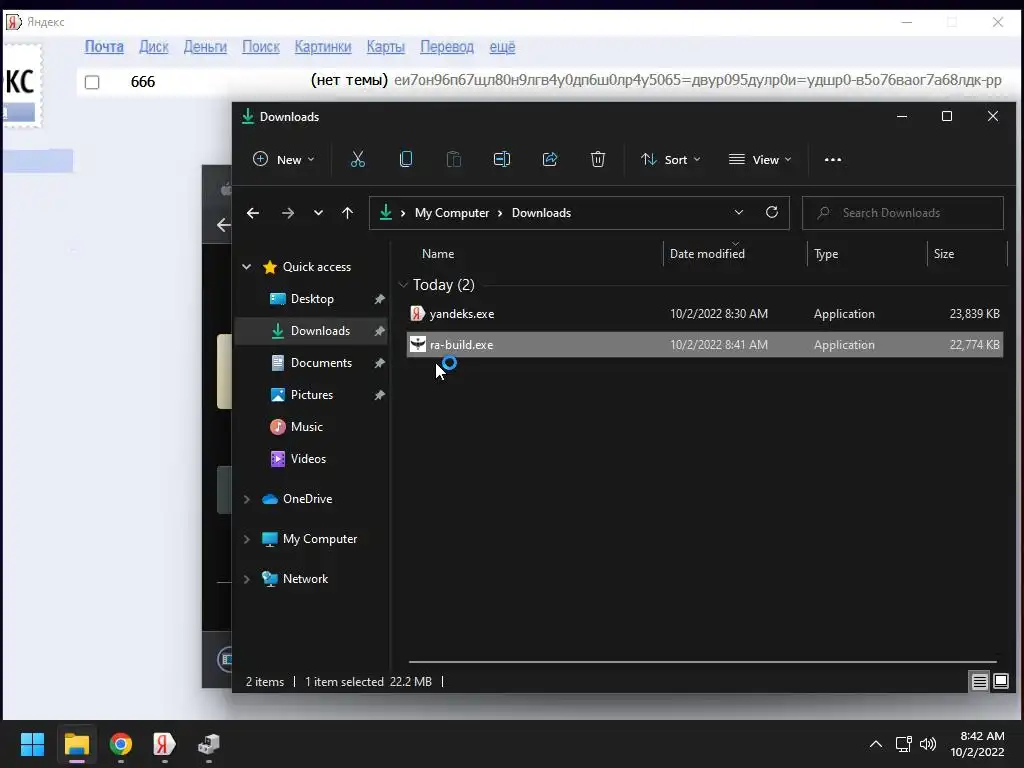1024x768 pixels.
Task: Click the Copy icon in Explorer toolbar
Action: click(x=406, y=159)
